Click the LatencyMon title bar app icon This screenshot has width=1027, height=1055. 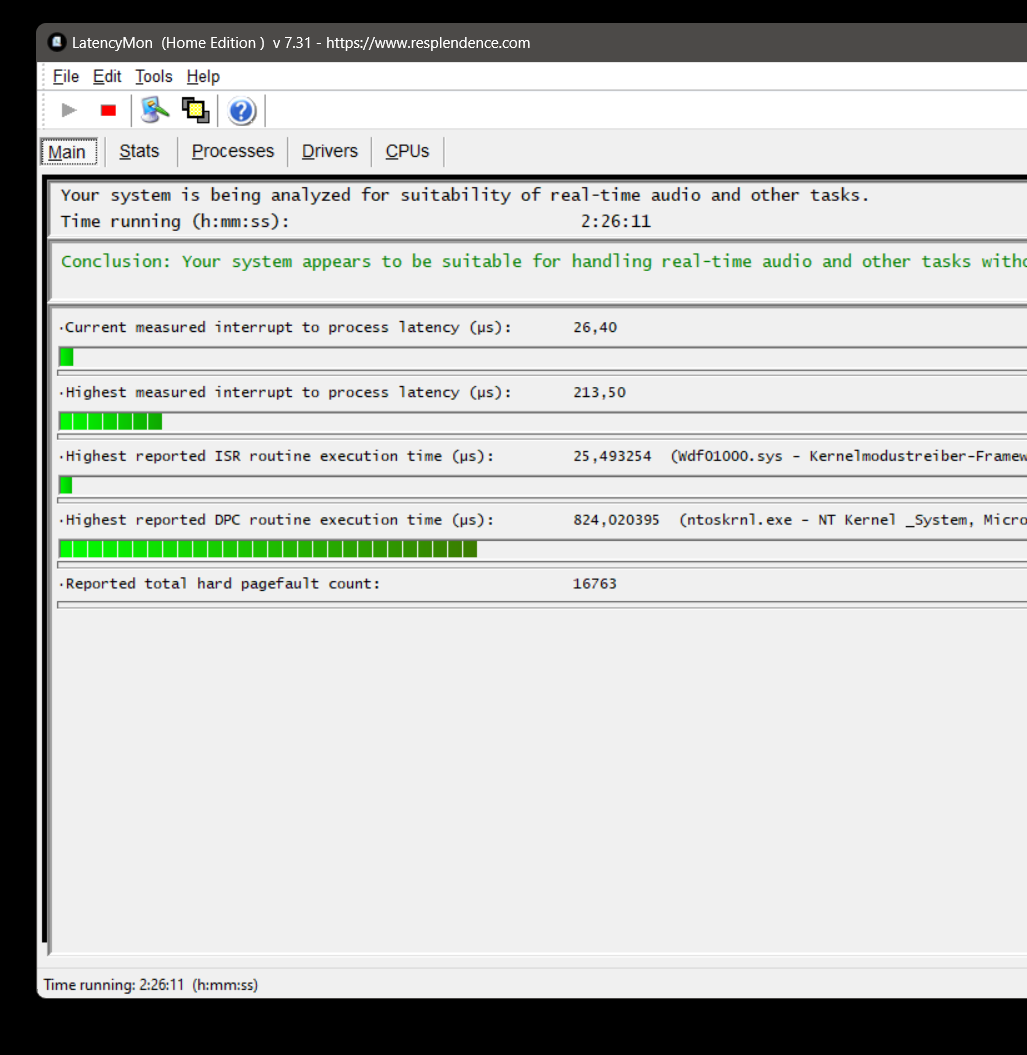[57, 42]
